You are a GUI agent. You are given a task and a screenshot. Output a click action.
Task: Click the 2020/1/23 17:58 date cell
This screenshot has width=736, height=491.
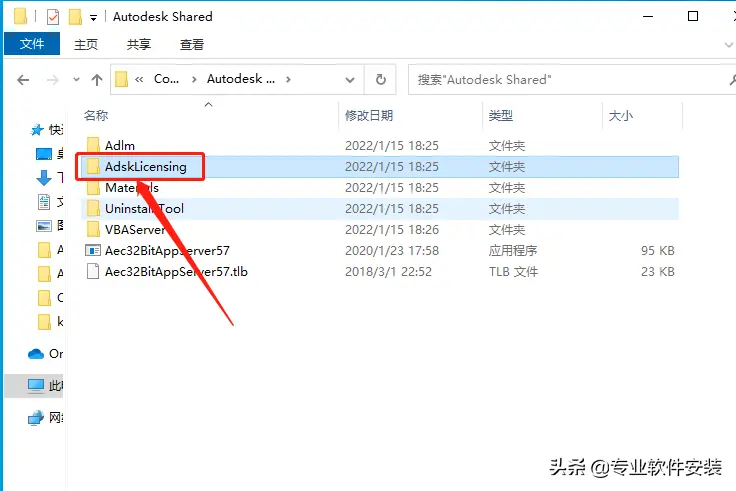(x=392, y=251)
